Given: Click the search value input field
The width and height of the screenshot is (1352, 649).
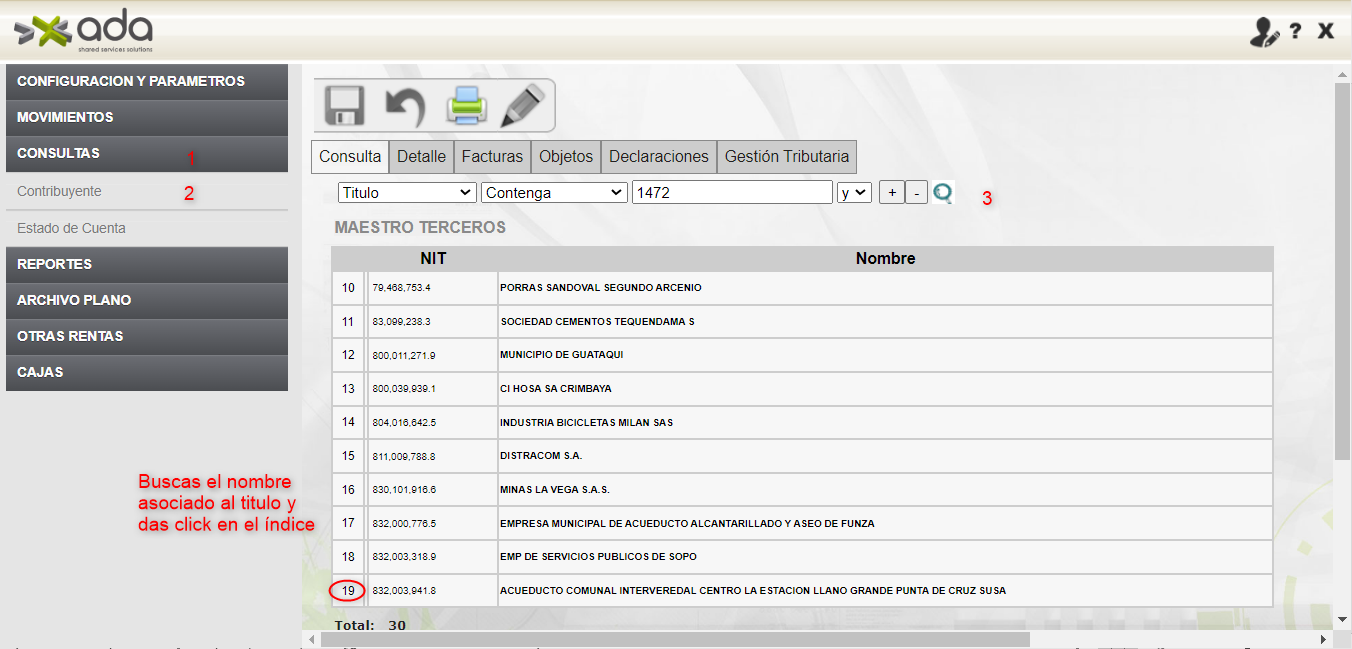Looking at the screenshot, I should tap(731, 192).
